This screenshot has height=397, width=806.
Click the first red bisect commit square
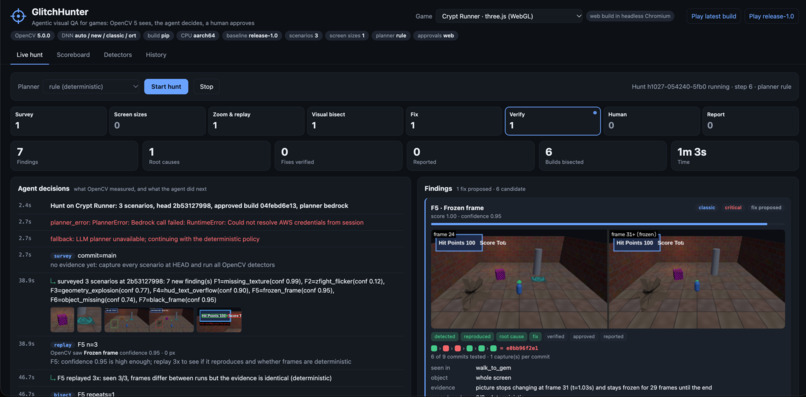click(x=446, y=348)
